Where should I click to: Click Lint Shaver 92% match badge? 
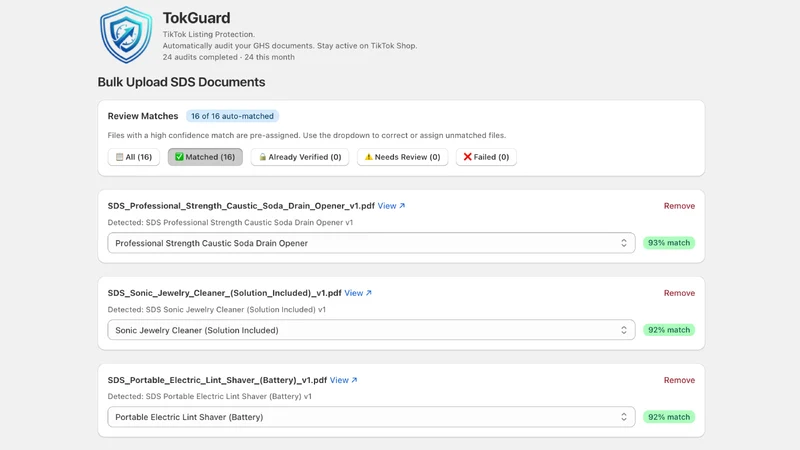pos(669,417)
